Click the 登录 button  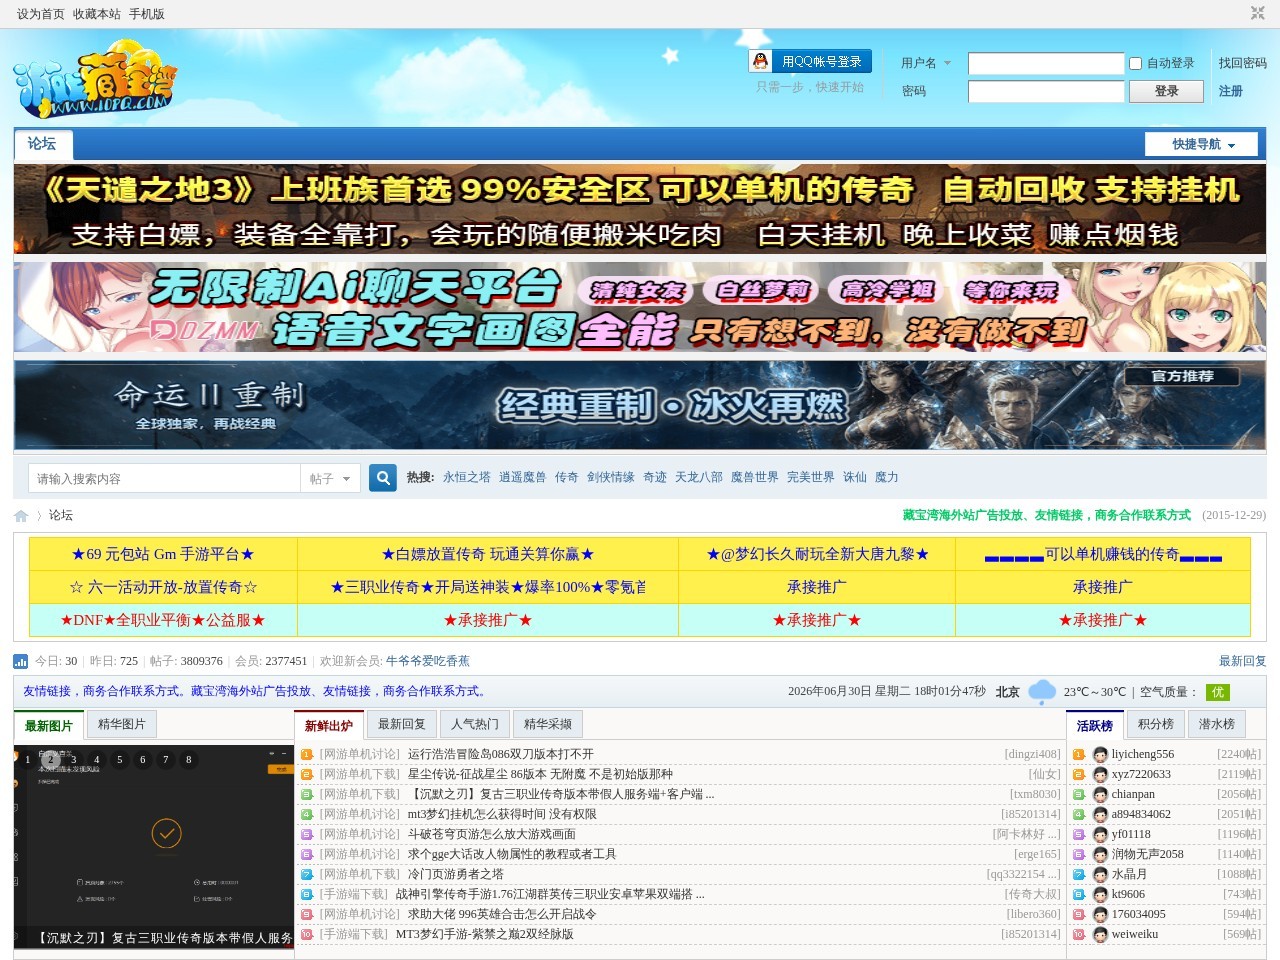[1166, 91]
